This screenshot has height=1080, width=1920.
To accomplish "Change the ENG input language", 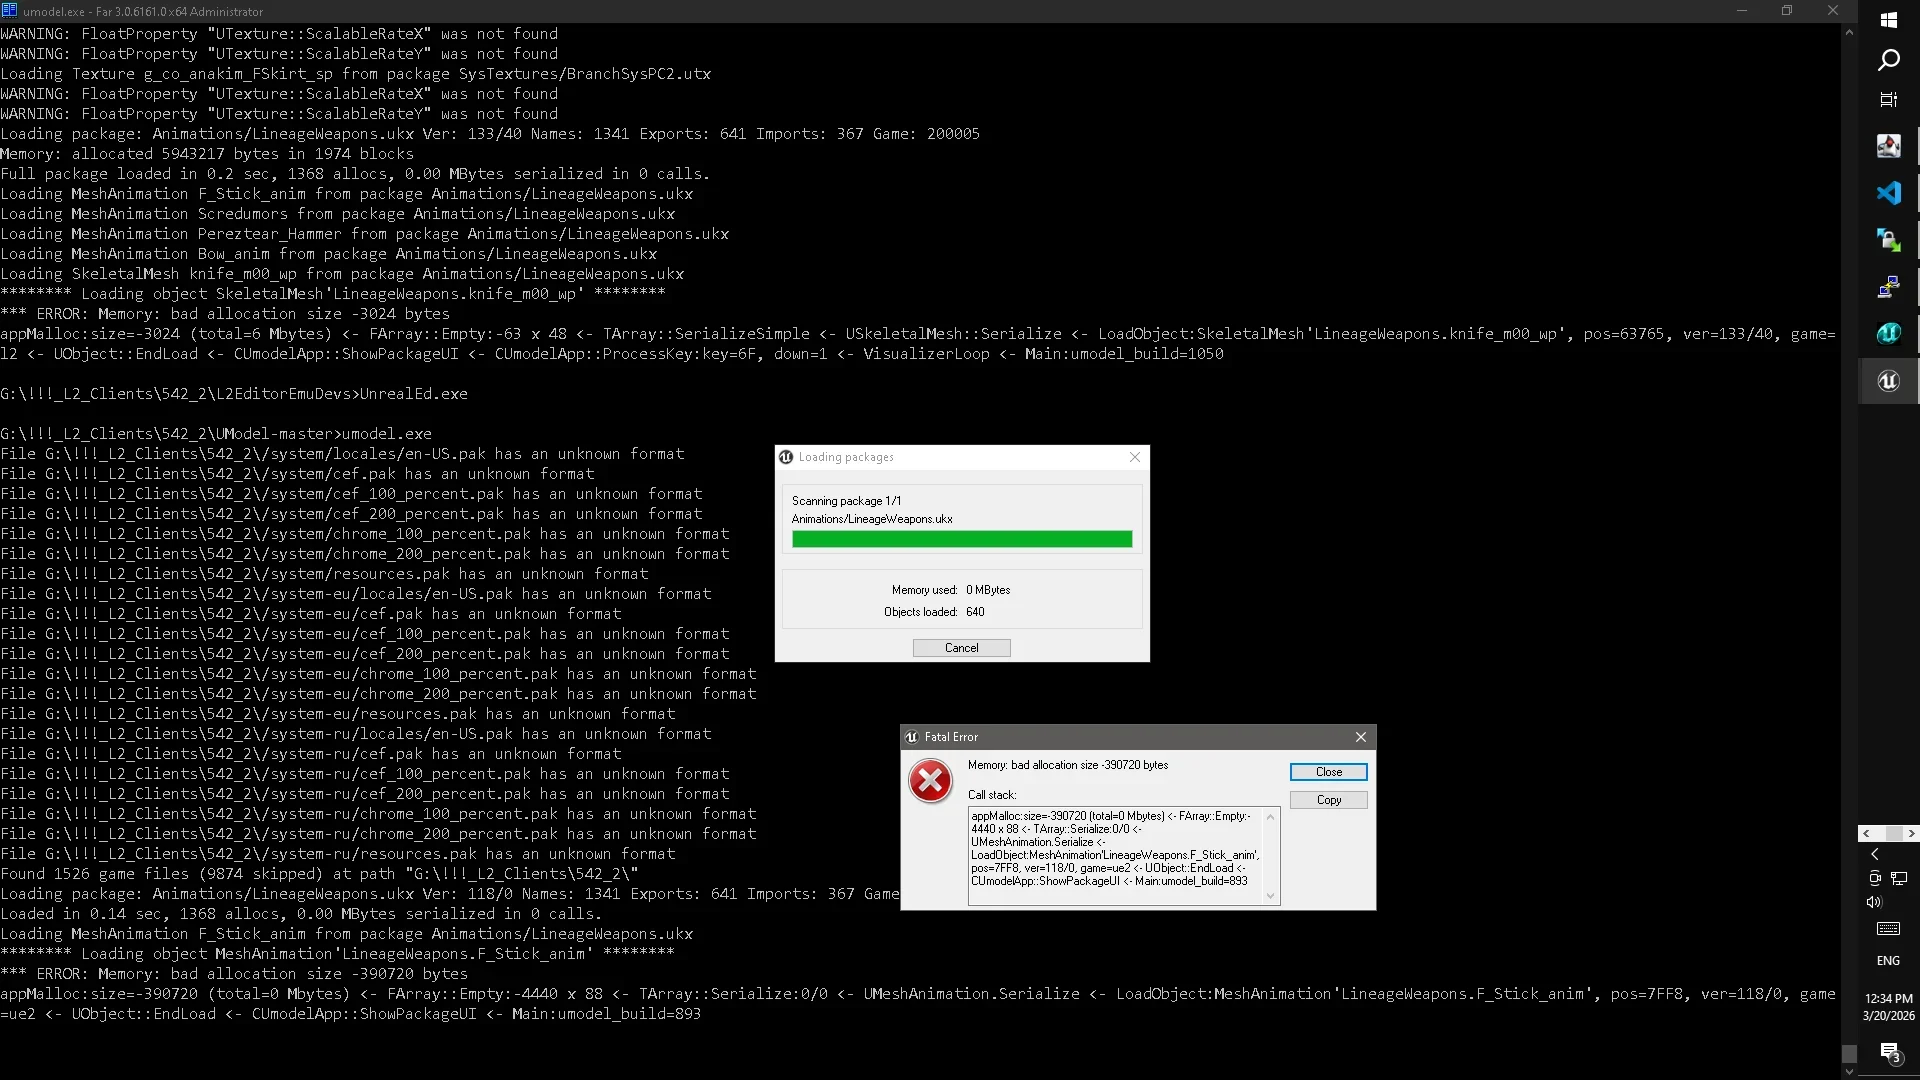I will click(1888, 961).
